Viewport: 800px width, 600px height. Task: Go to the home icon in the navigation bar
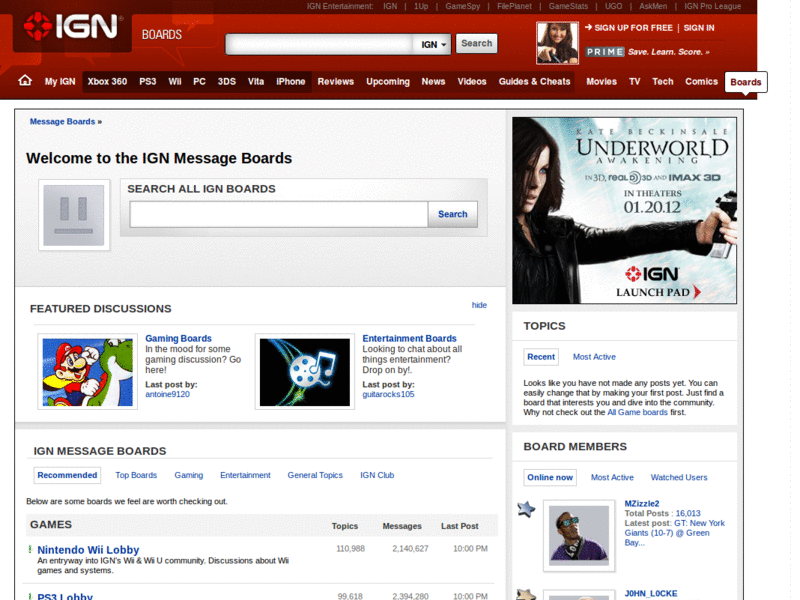pos(25,81)
